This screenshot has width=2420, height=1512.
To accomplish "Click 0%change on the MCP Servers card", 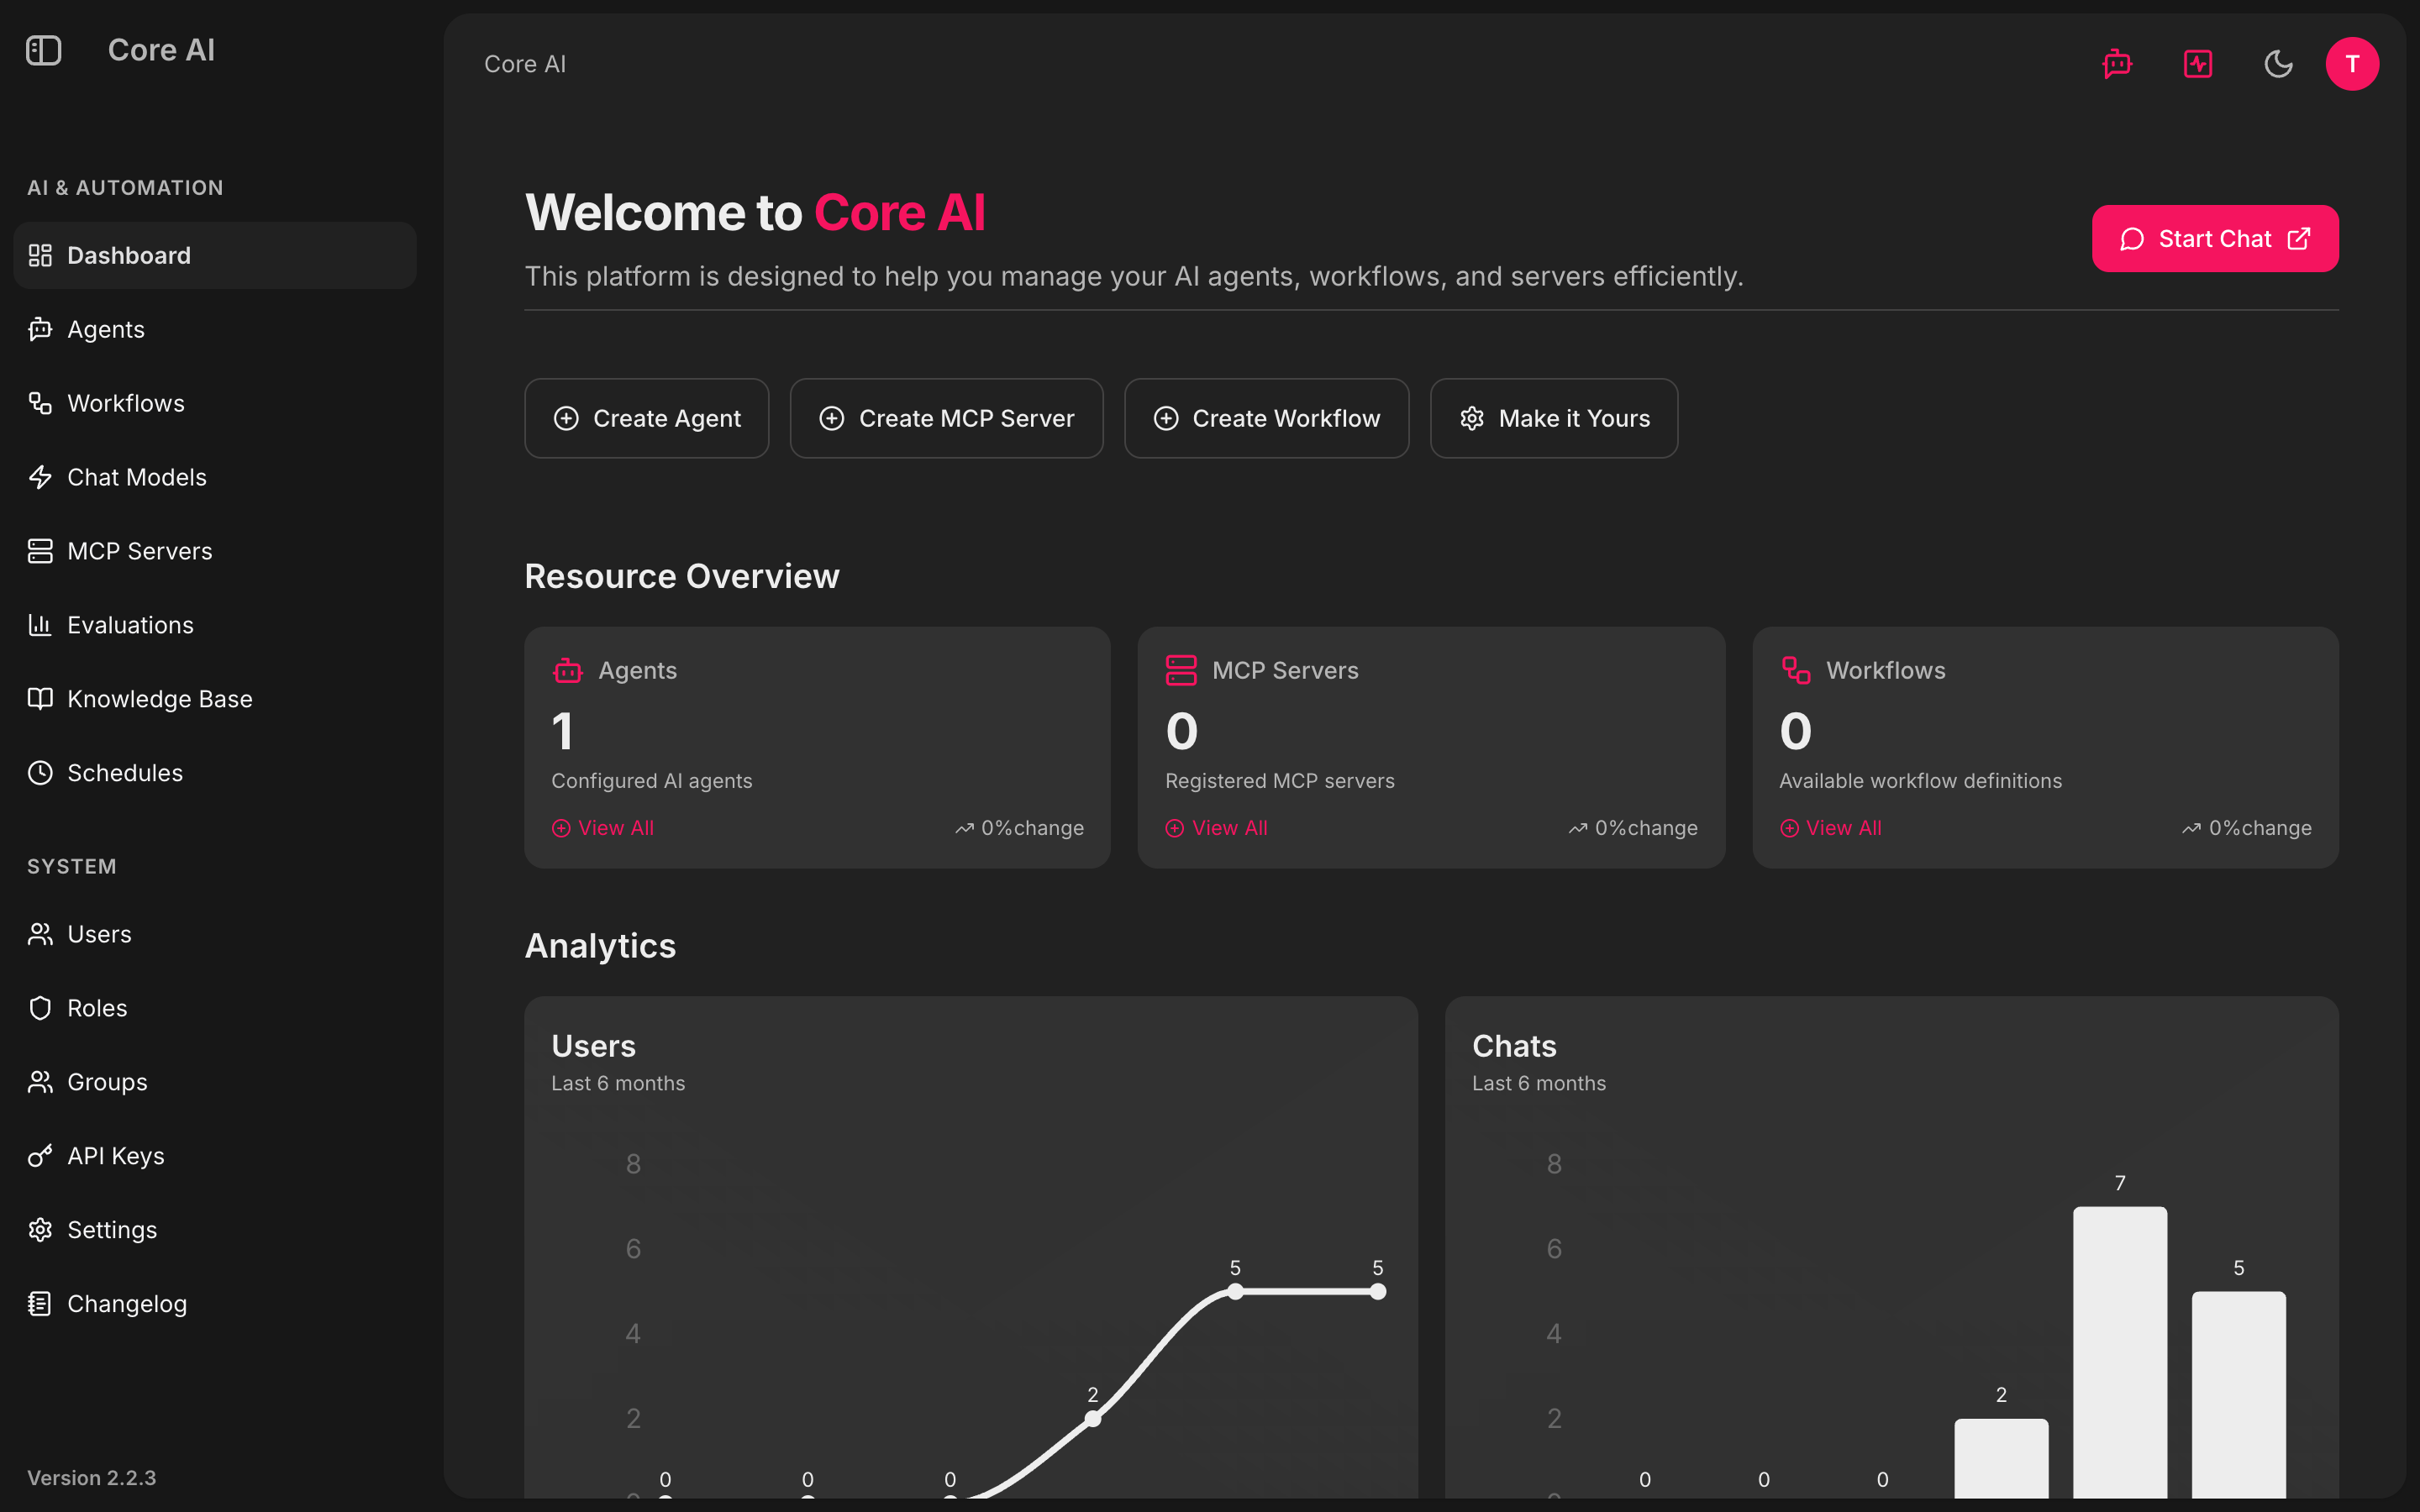I will pyautogui.click(x=1633, y=828).
